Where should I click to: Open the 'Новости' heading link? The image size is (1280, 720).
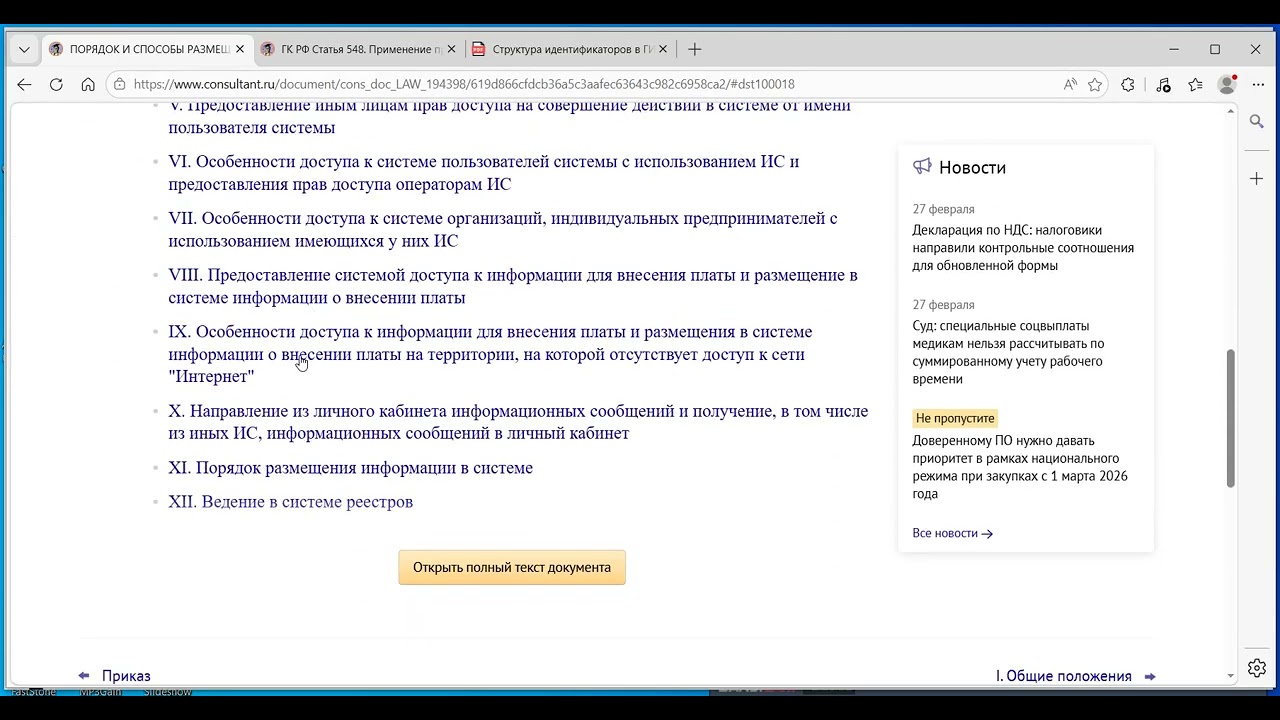click(972, 168)
